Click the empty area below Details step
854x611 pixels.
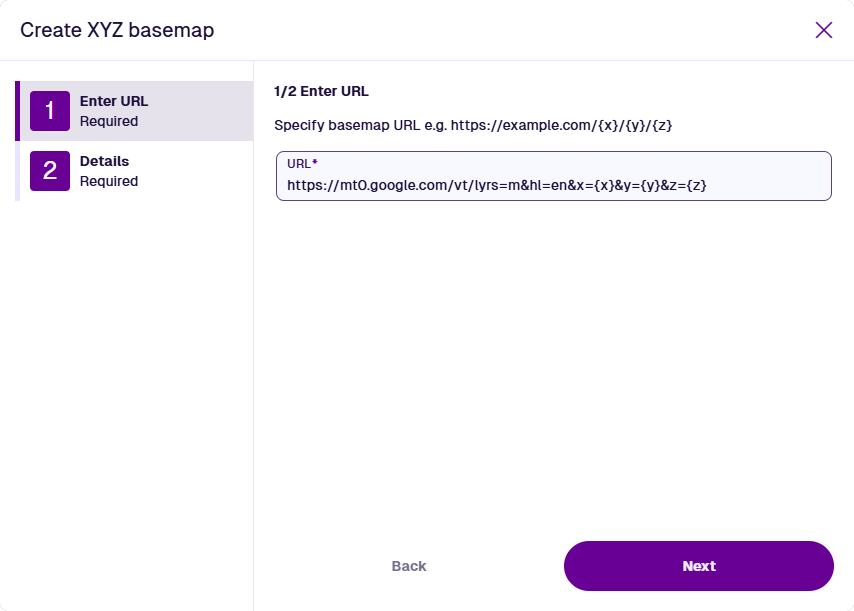pyautogui.click(x=127, y=380)
